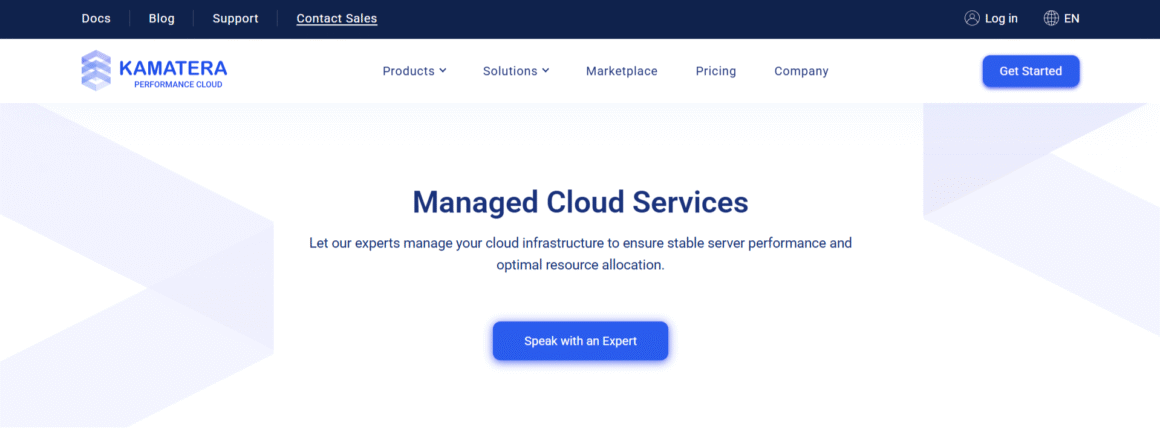
Task: Click the KAMATERA brand name text
Action: point(173,69)
